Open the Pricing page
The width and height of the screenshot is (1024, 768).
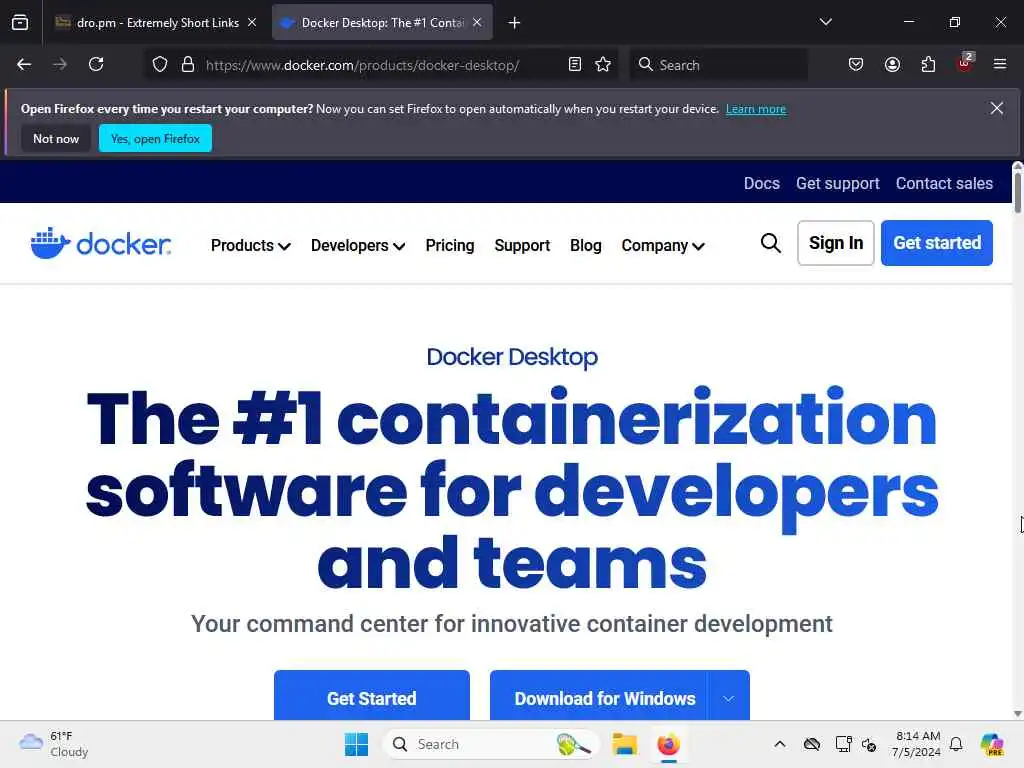(449, 246)
